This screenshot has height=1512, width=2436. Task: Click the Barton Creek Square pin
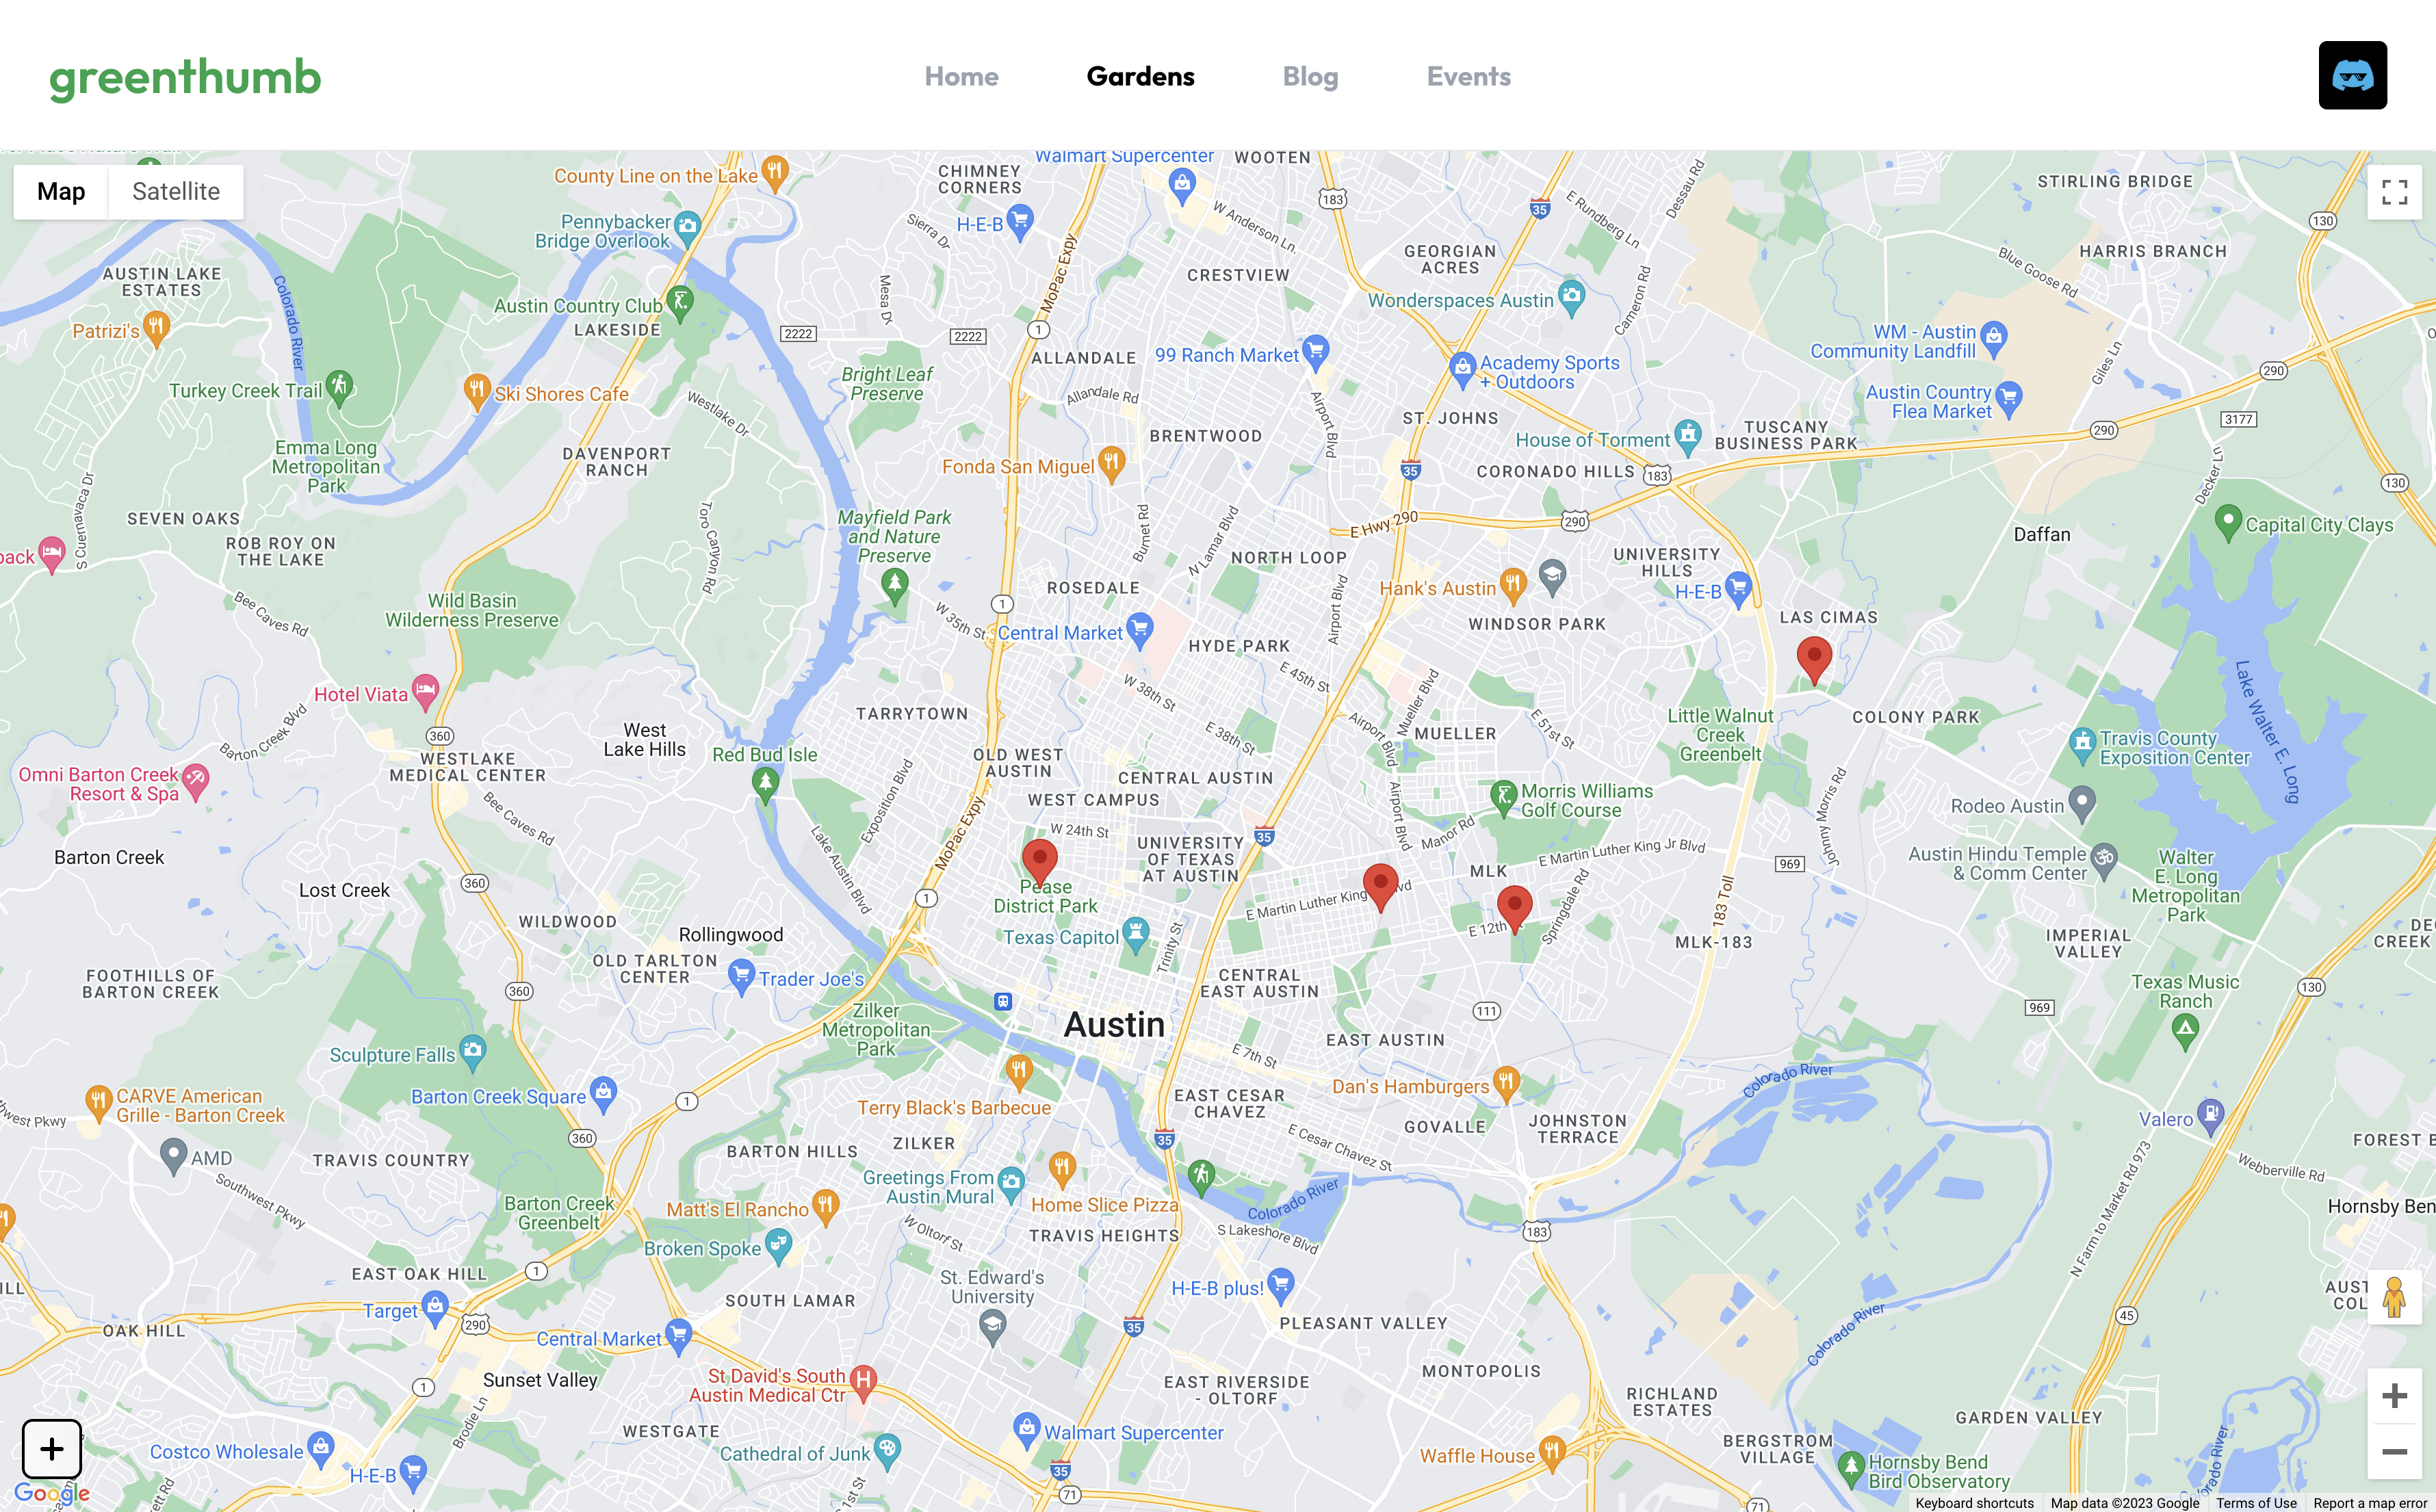tap(603, 1094)
